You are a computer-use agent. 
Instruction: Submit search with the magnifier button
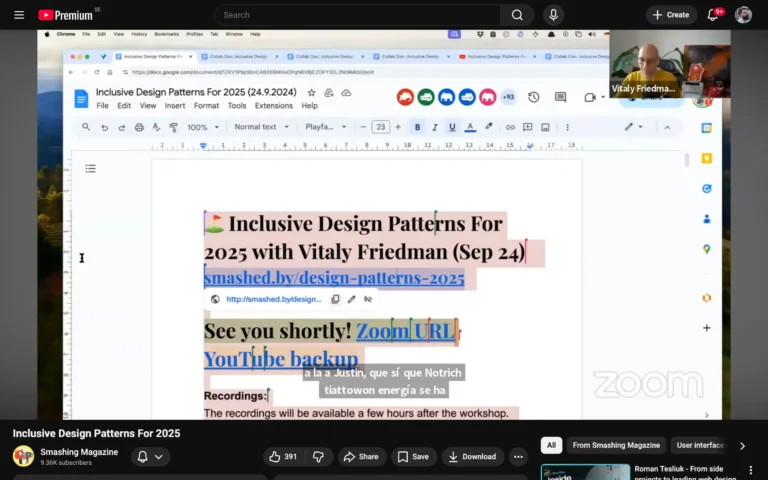(x=517, y=15)
